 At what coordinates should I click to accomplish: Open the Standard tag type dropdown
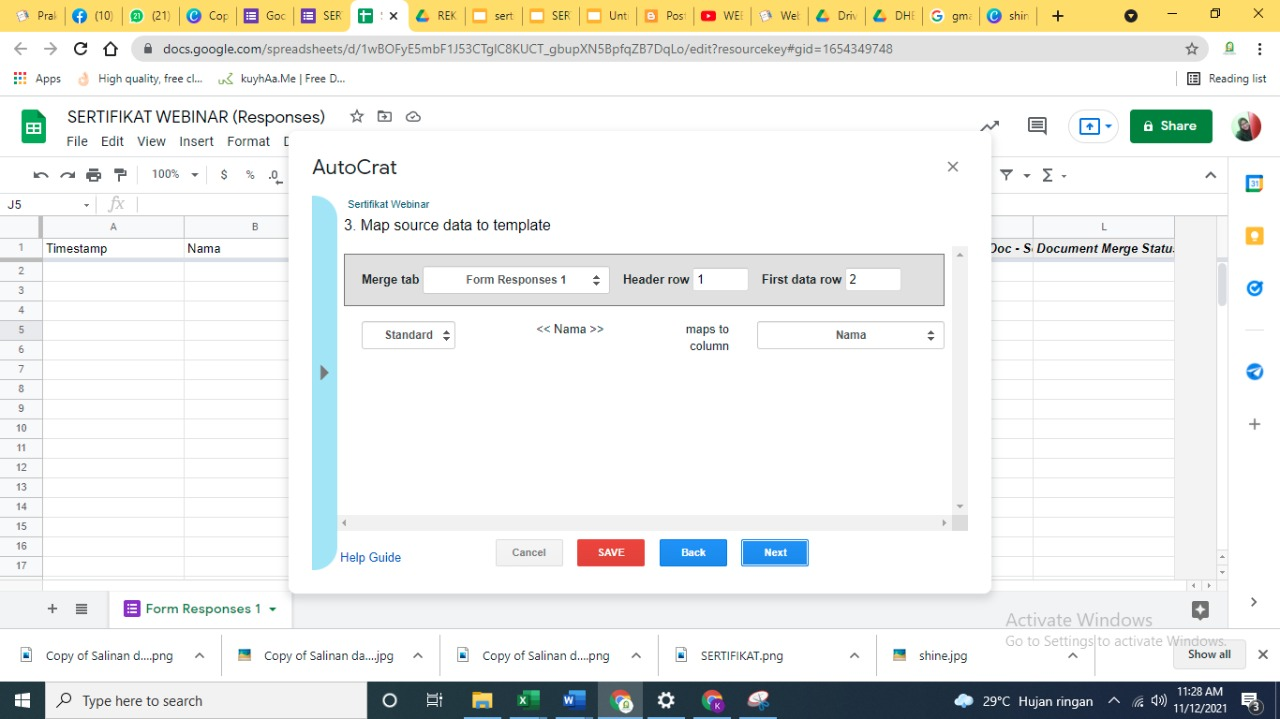pyautogui.click(x=408, y=335)
